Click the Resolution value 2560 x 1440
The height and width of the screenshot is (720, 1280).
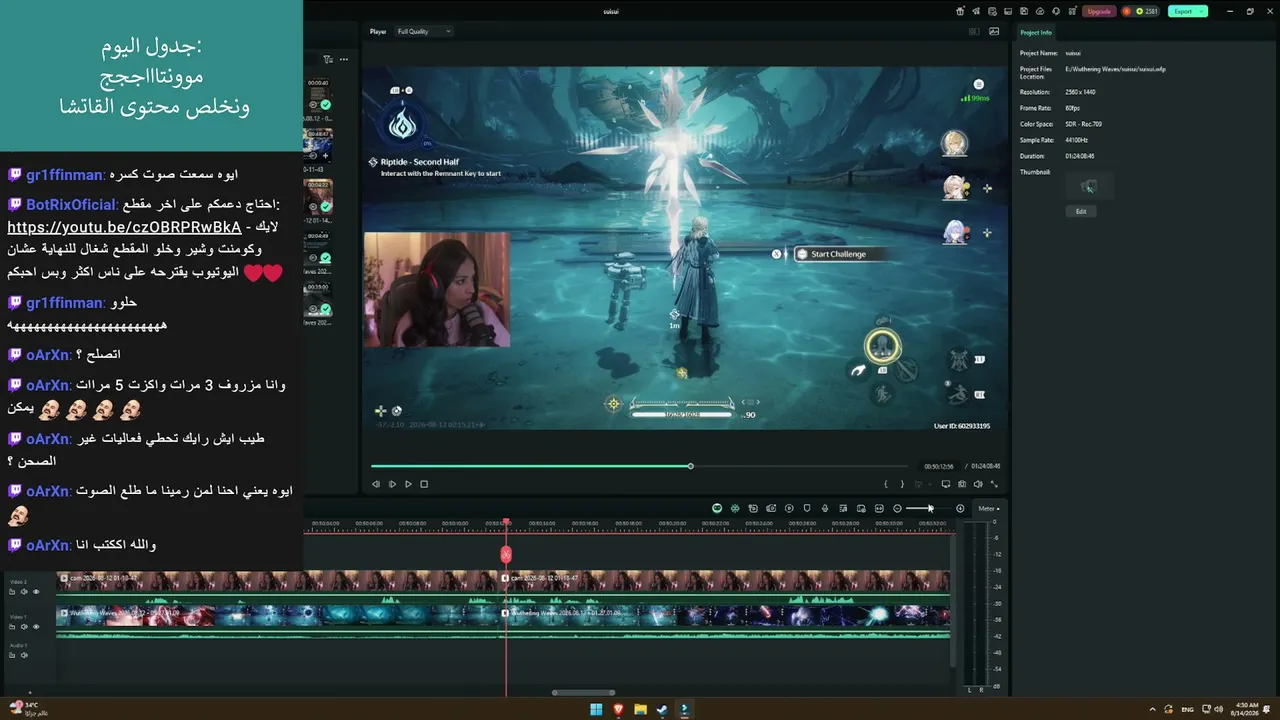(x=1081, y=92)
